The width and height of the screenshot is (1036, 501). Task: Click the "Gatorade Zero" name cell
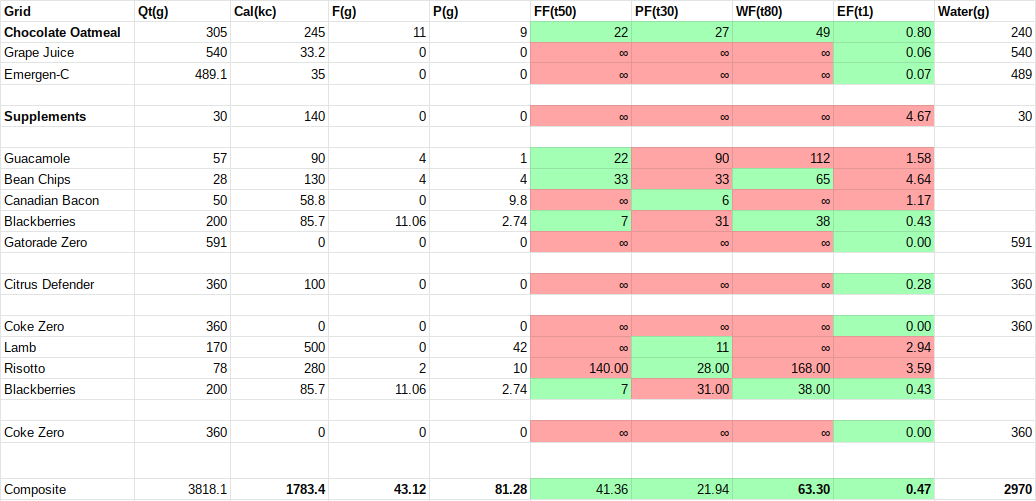tap(46, 242)
